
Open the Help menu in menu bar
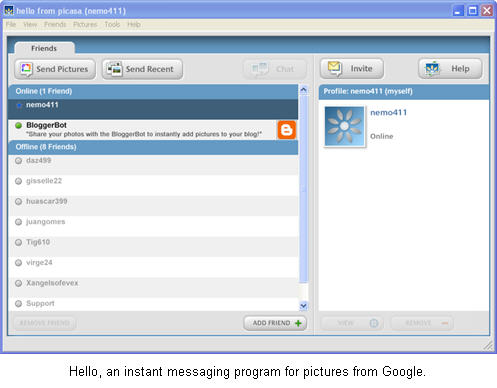coord(134,24)
